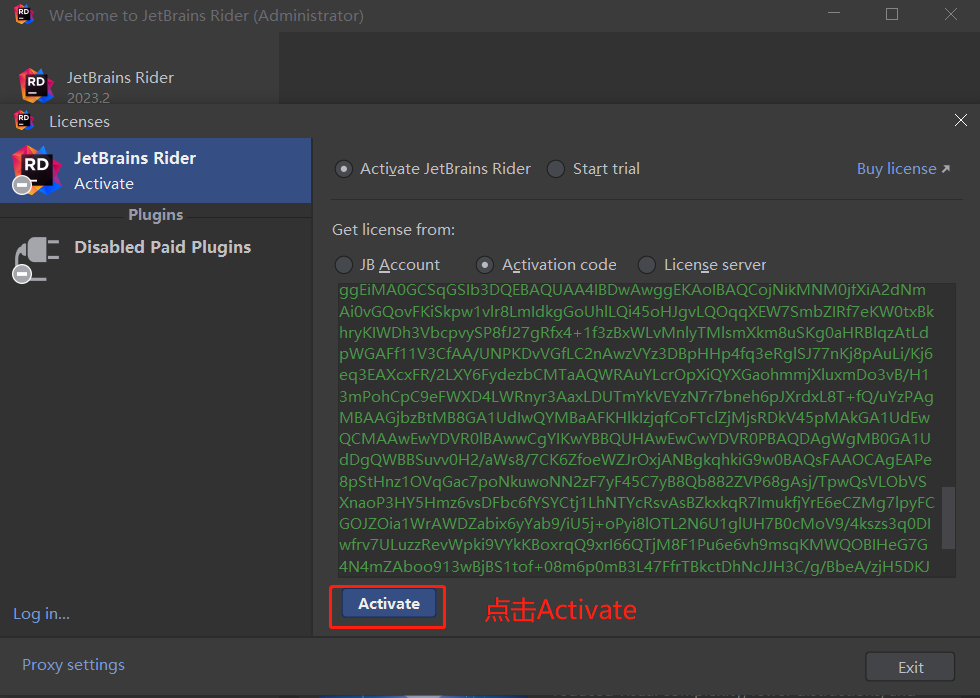Image resolution: width=980 pixels, height=698 pixels.
Task: Close the Licenses dialog
Action: [x=961, y=120]
